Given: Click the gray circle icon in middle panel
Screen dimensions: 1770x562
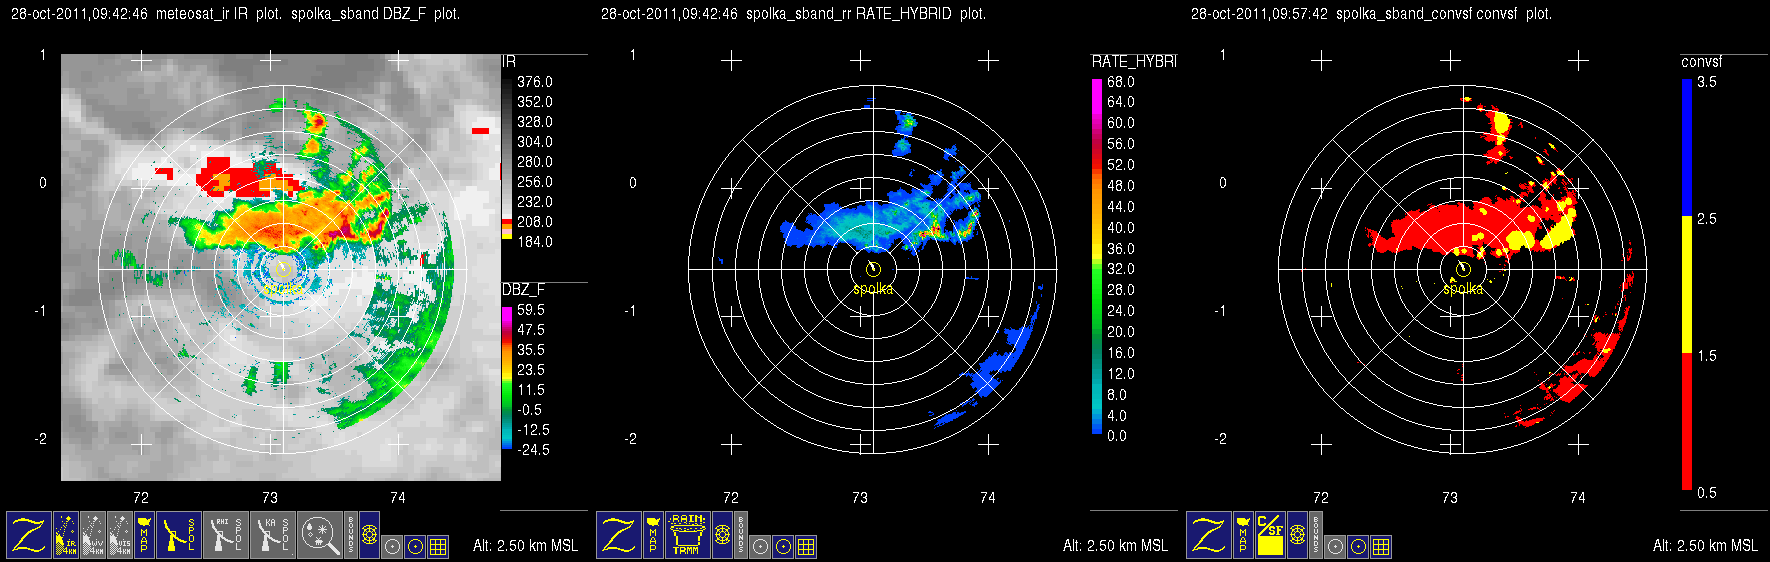Looking at the screenshot, I should (760, 547).
